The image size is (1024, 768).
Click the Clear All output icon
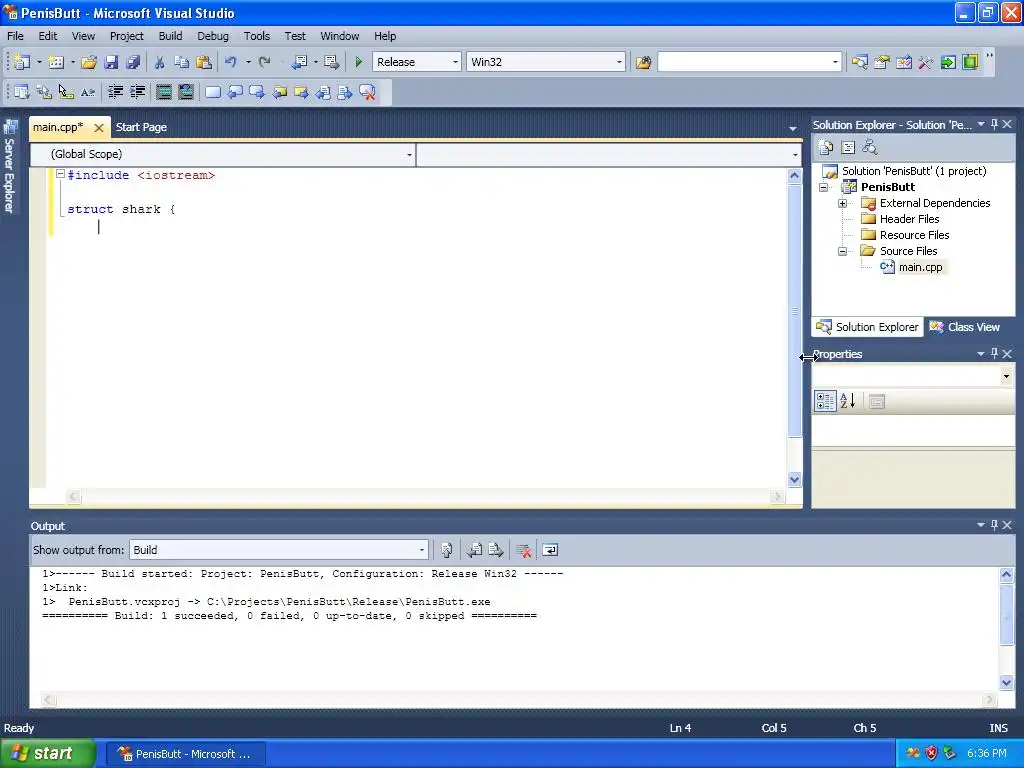[x=523, y=550]
